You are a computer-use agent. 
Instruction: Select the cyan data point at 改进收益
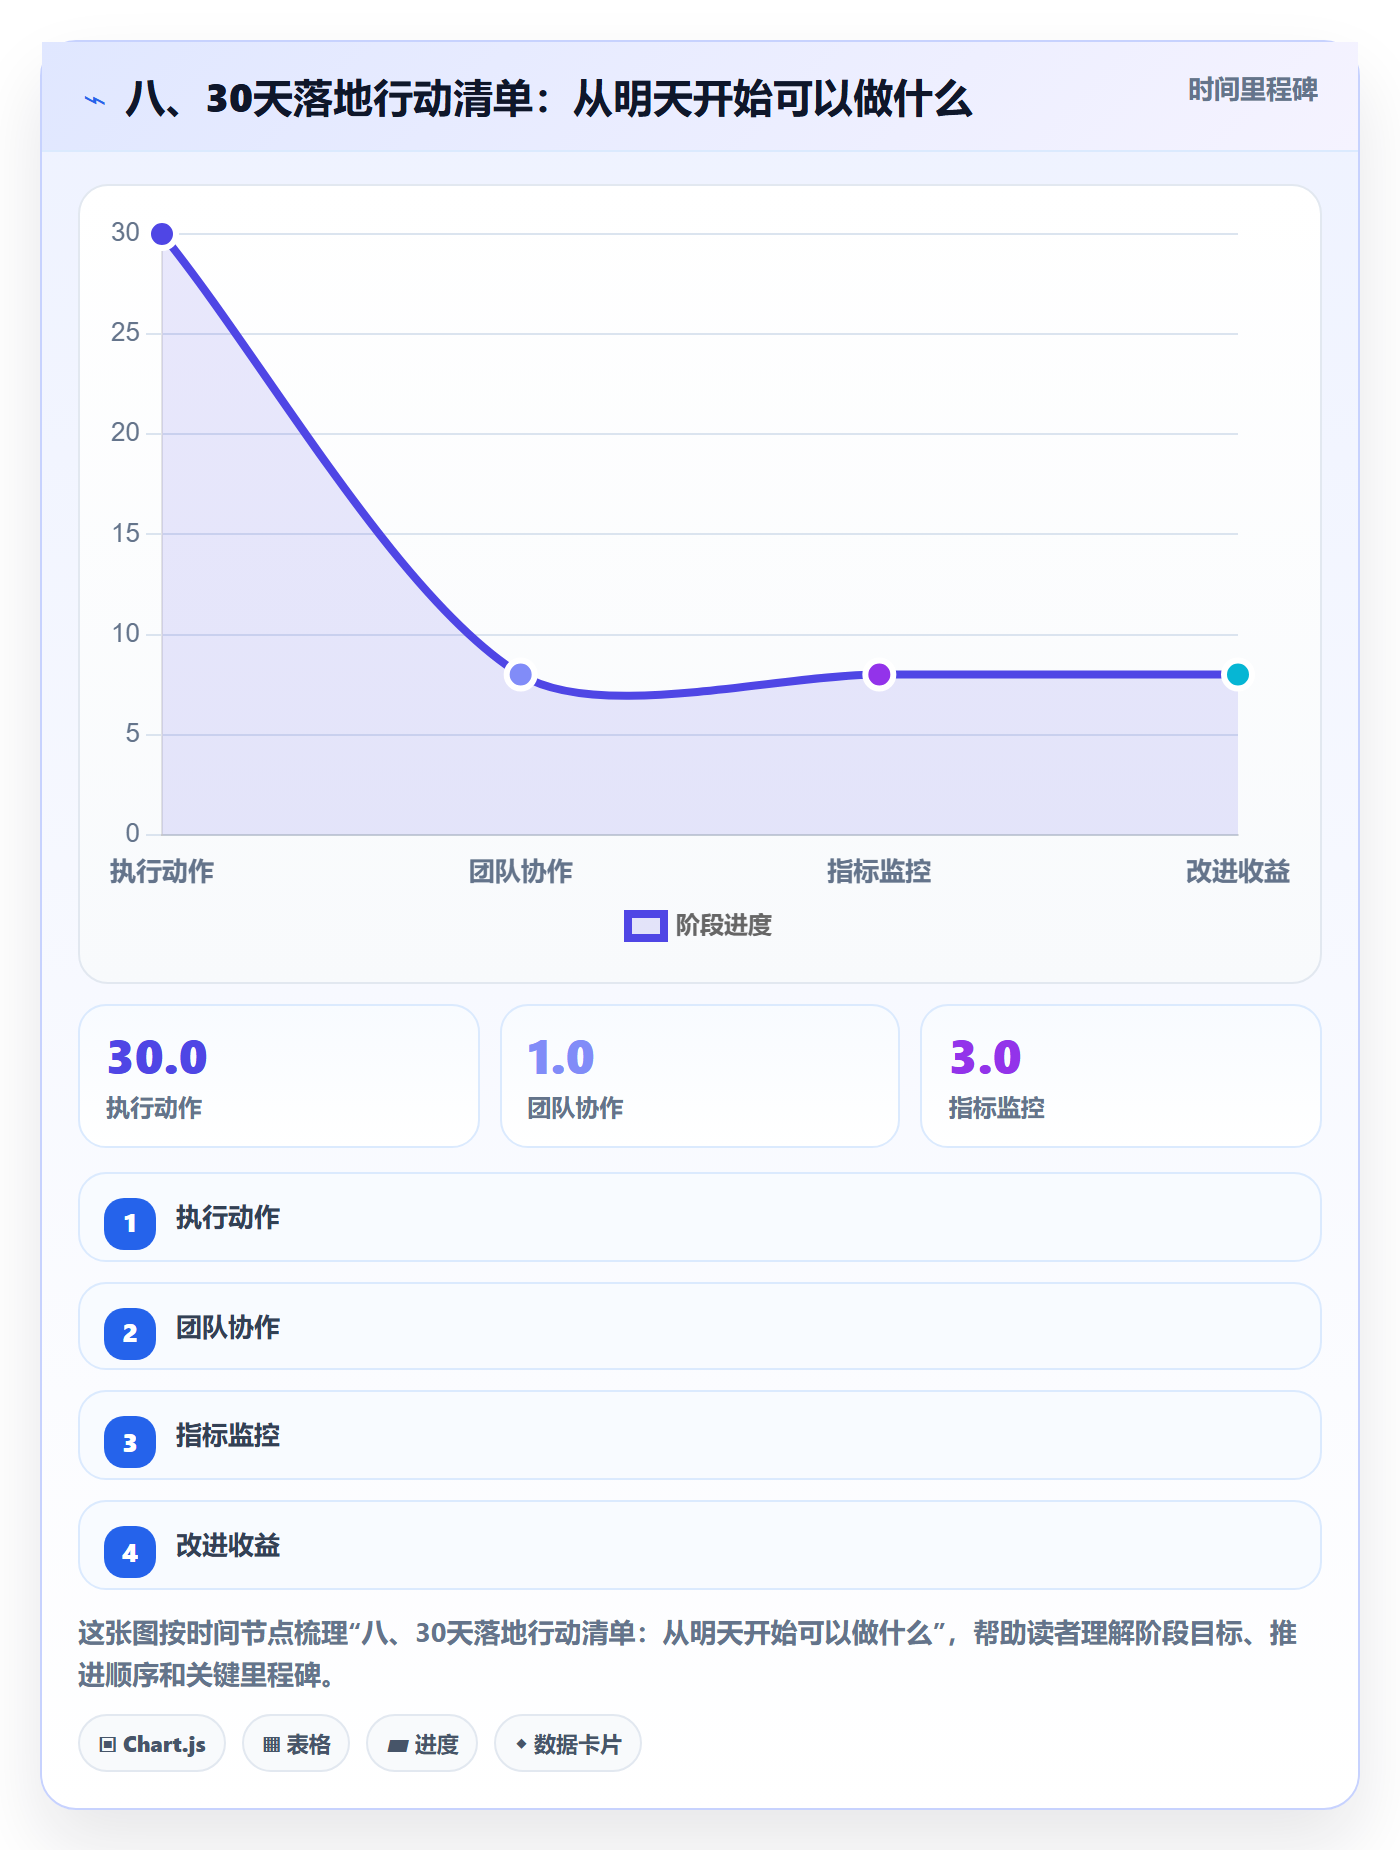click(x=1237, y=675)
